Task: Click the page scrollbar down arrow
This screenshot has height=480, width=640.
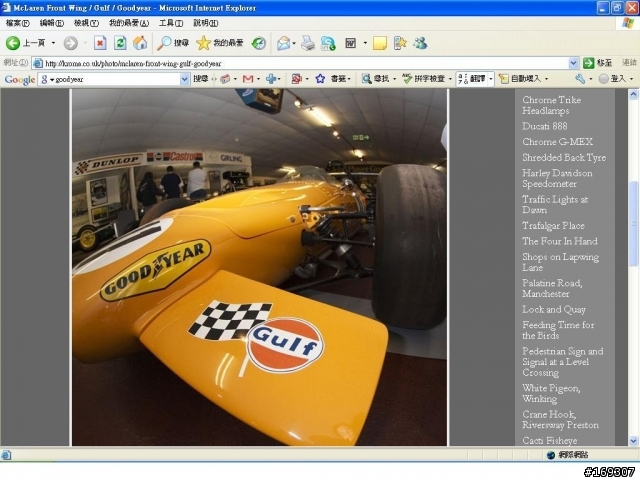Action: pyautogui.click(x=633, y=440)
